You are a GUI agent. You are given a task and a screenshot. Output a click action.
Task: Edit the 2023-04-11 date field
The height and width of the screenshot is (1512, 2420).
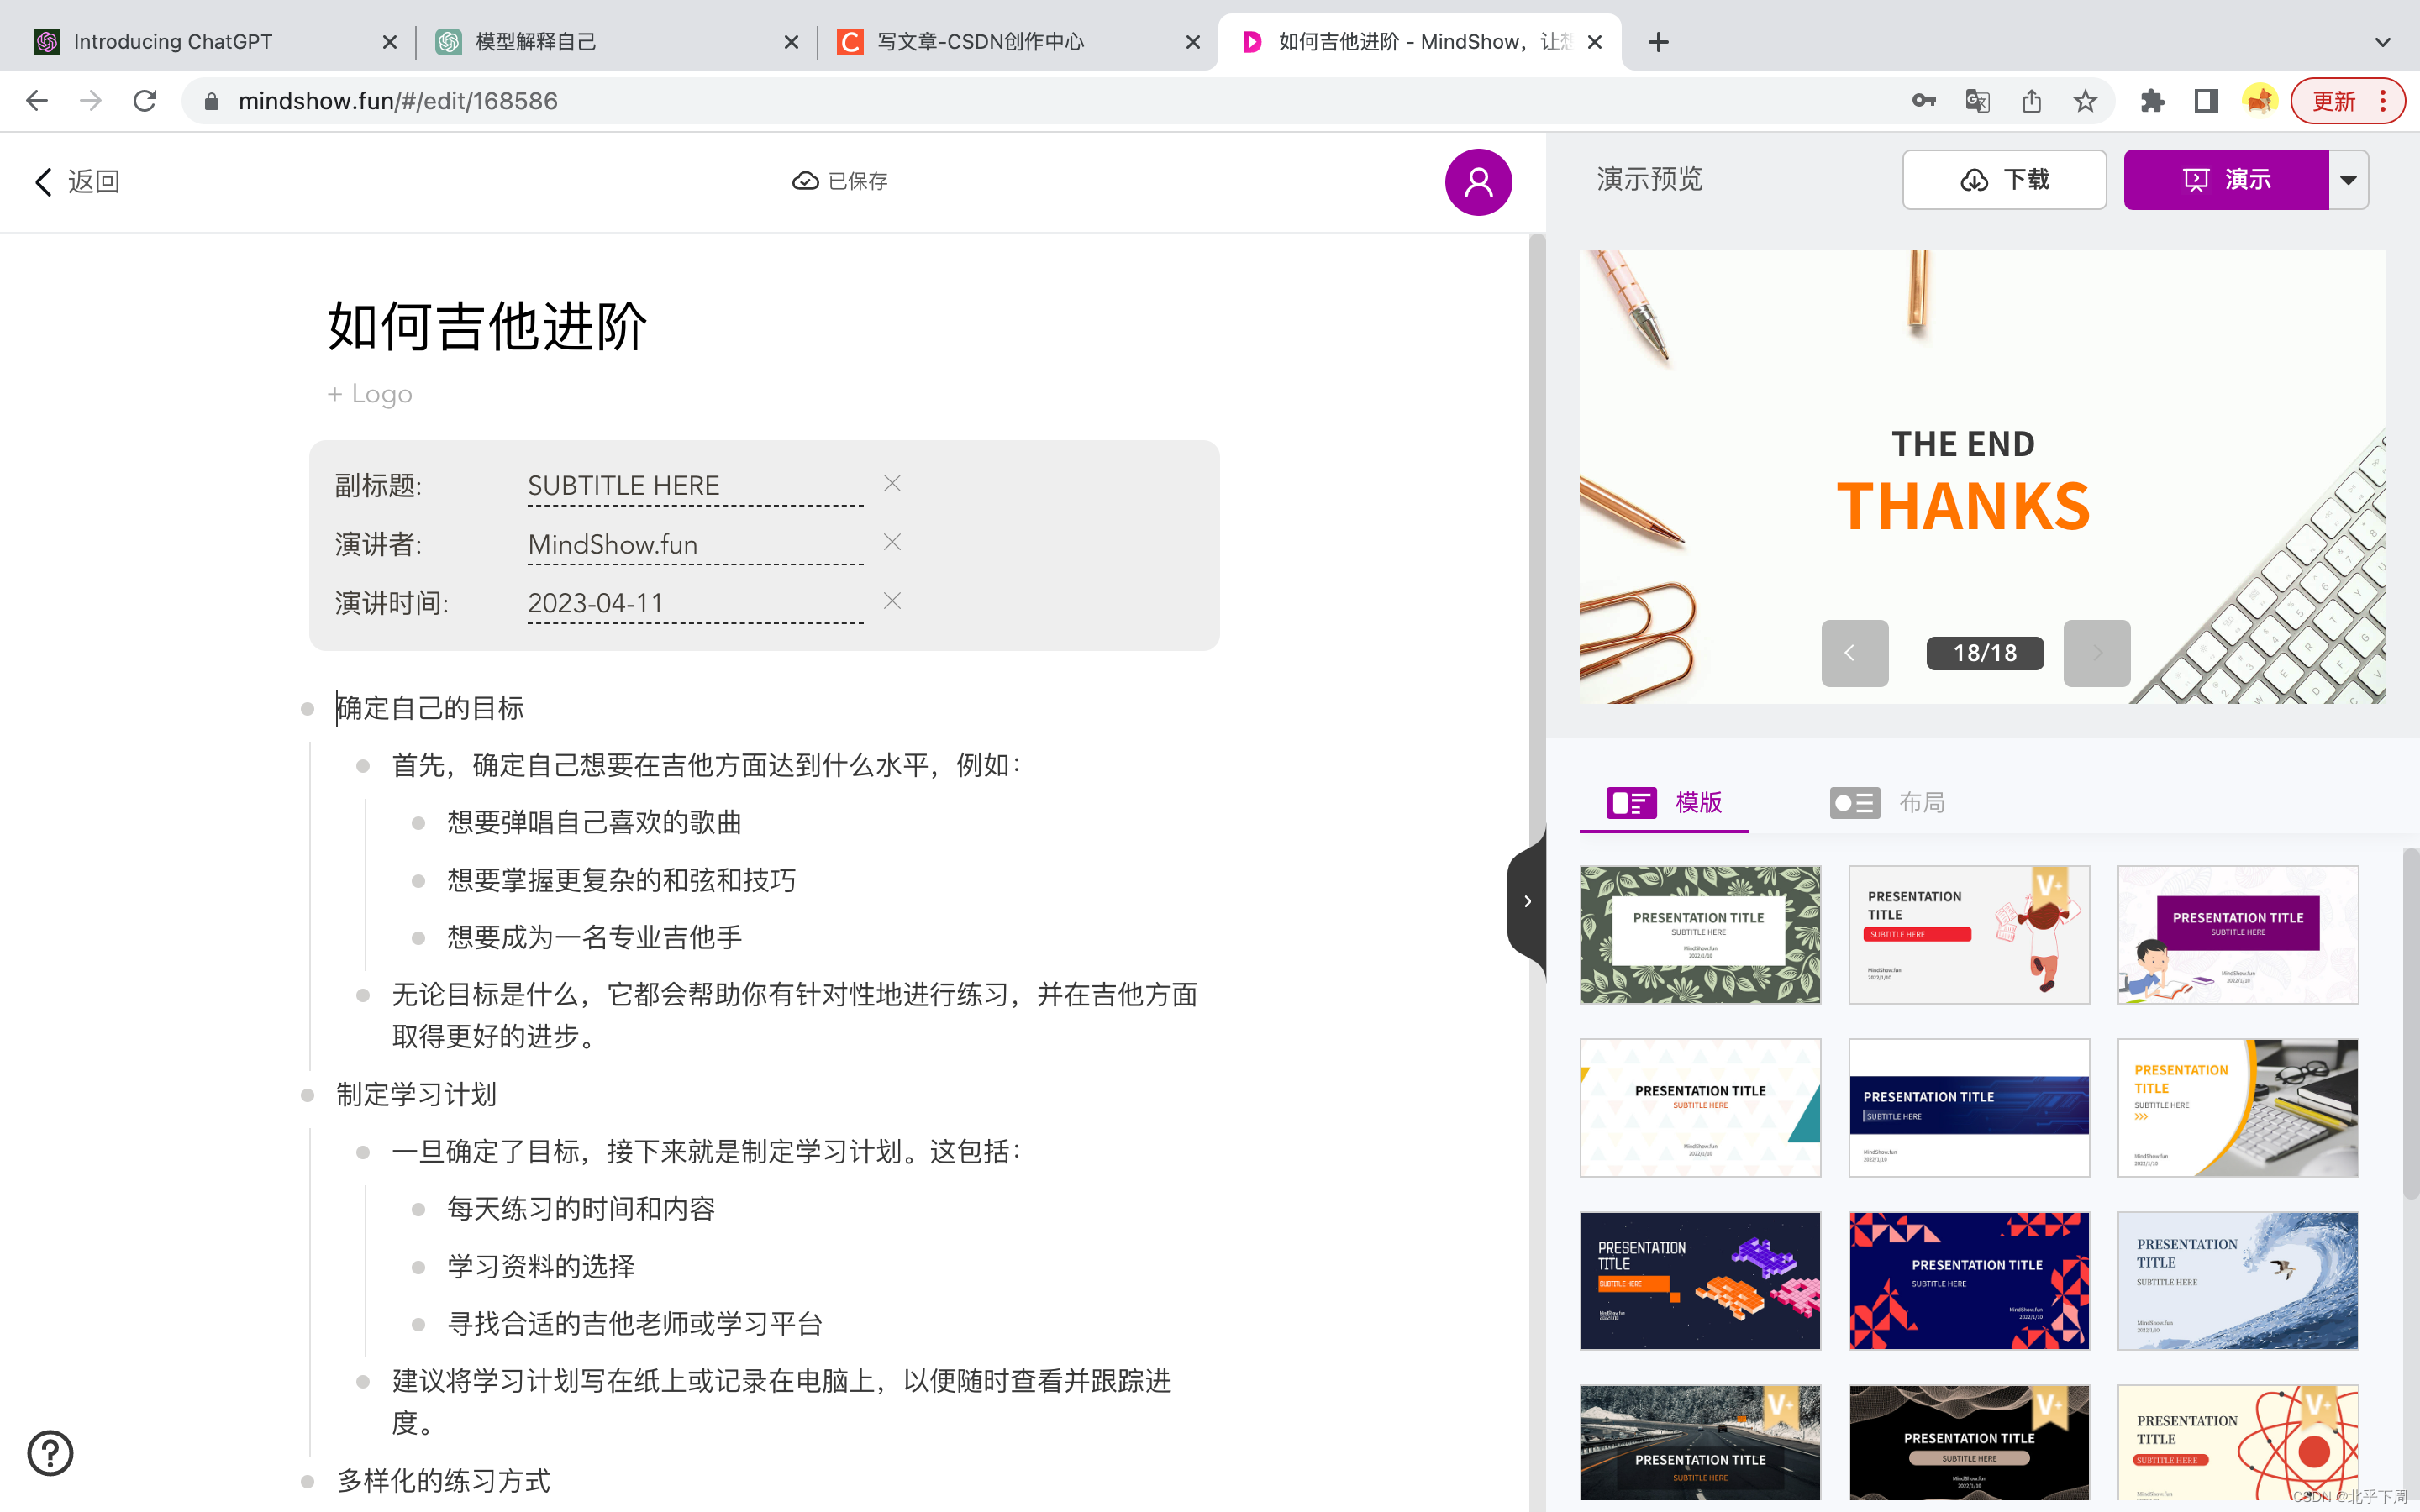[x=695, y=604]
